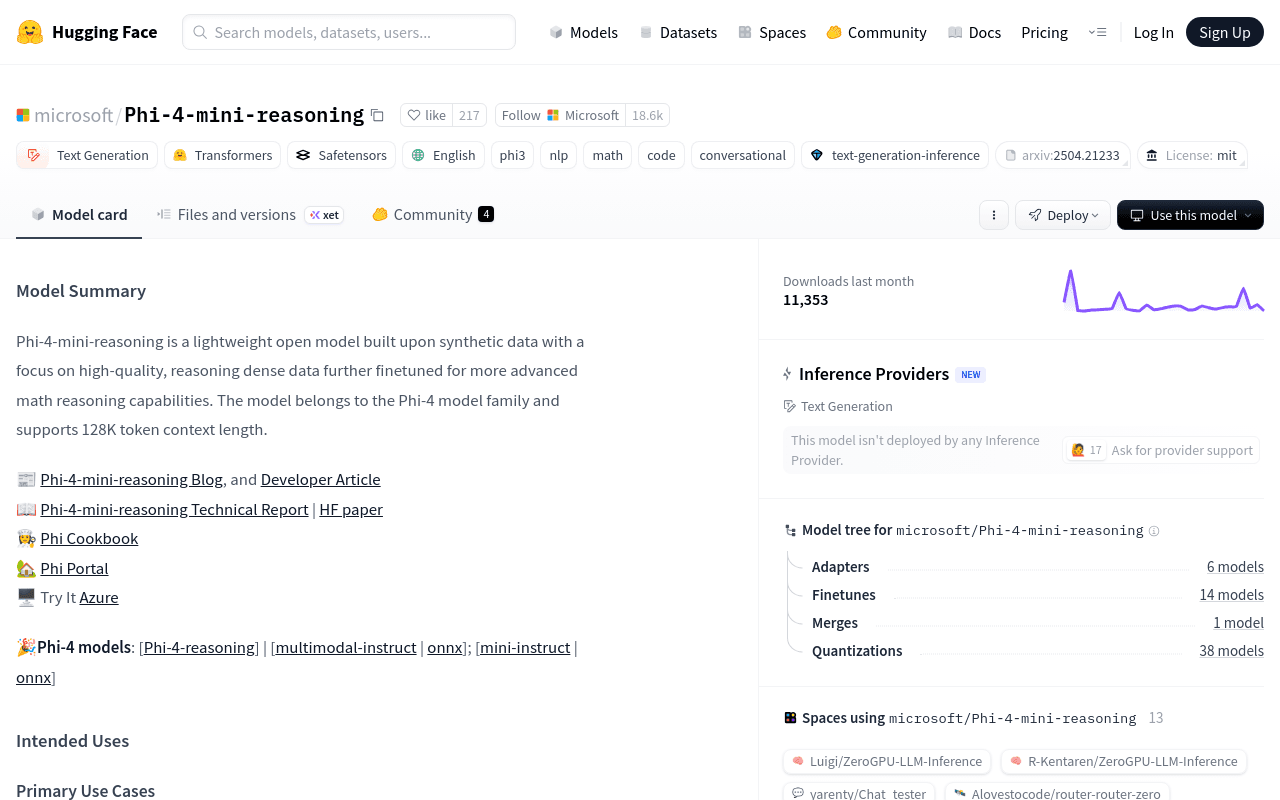1280x800 pixels.
Task: Select the Safetensors tag
Action: point(341,155)
